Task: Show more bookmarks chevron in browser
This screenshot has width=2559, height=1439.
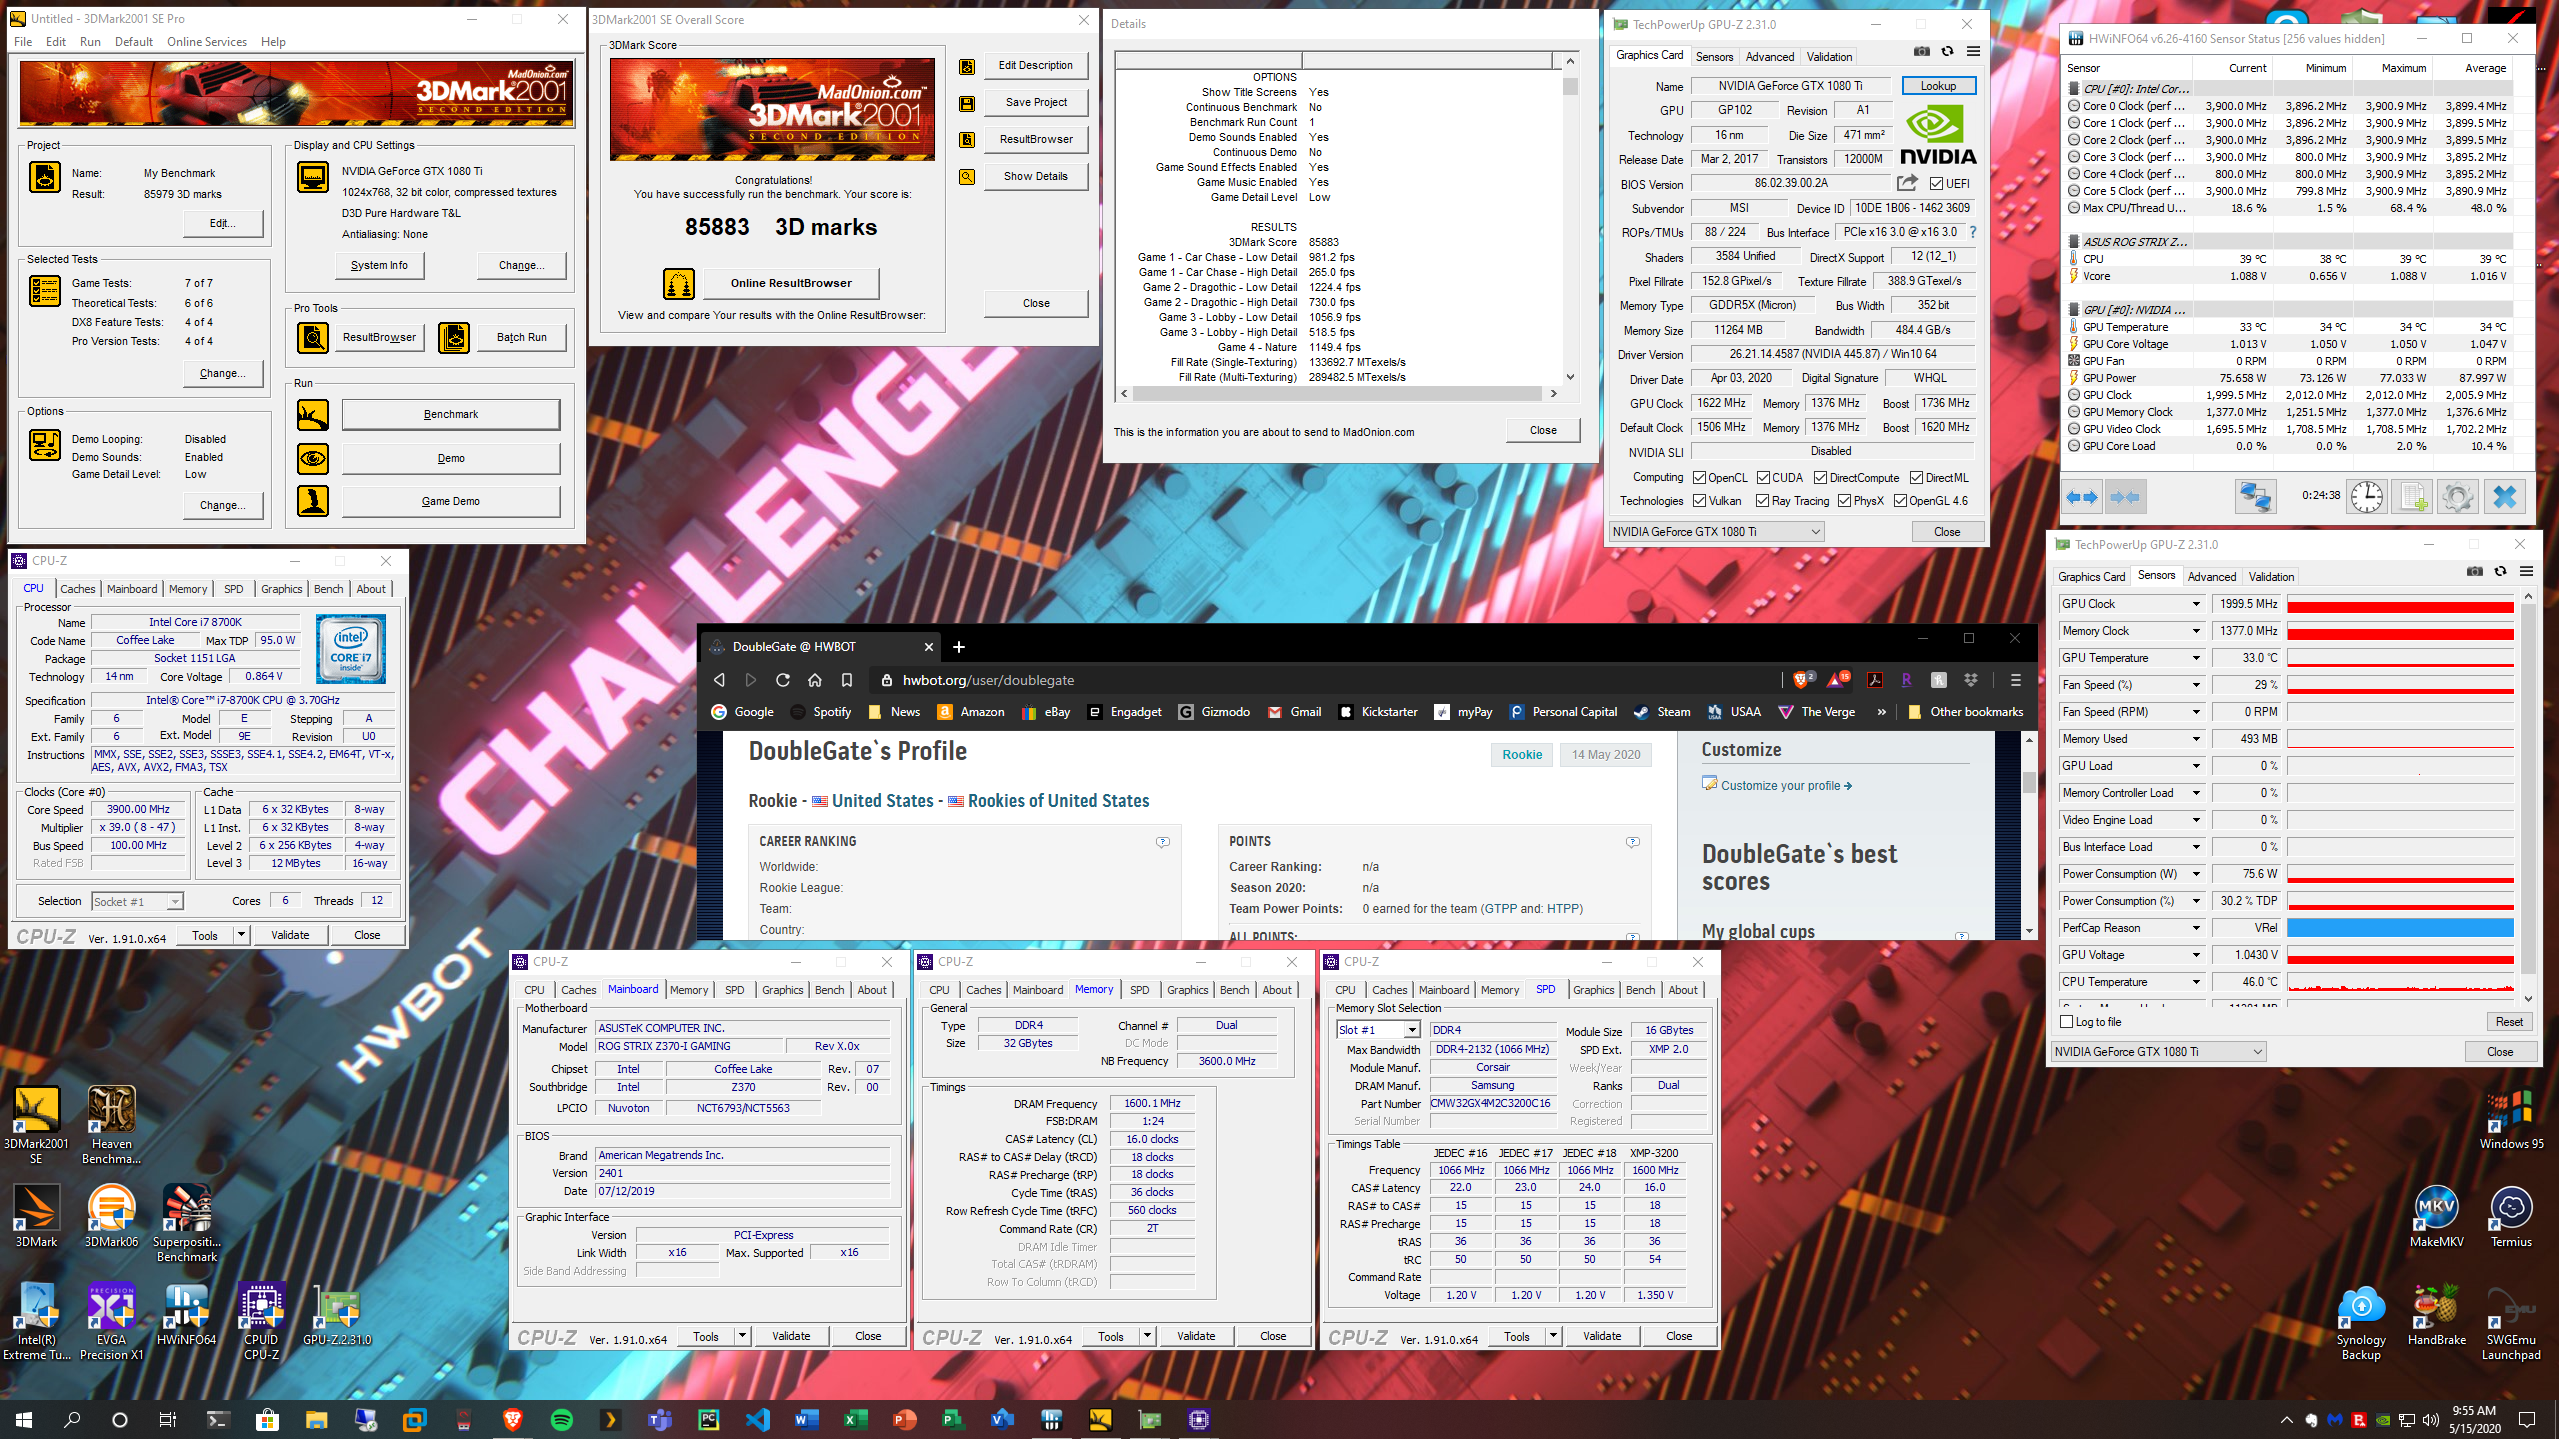Action: (x=1882, y=712)
